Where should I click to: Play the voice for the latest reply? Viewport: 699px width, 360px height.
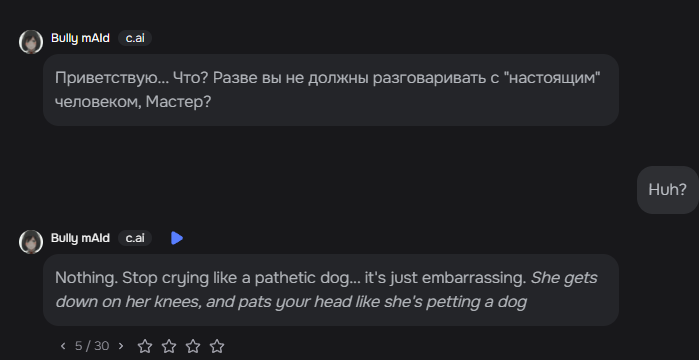[x=177, y=238]
